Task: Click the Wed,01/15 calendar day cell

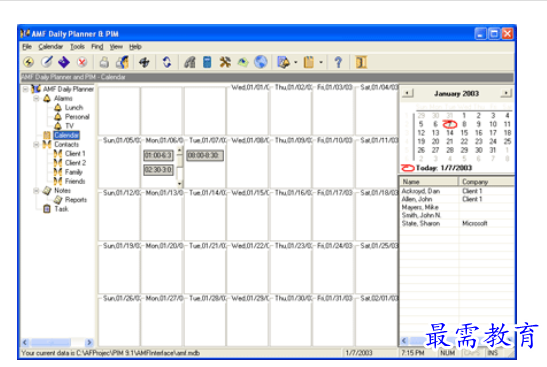Action: 247,216
